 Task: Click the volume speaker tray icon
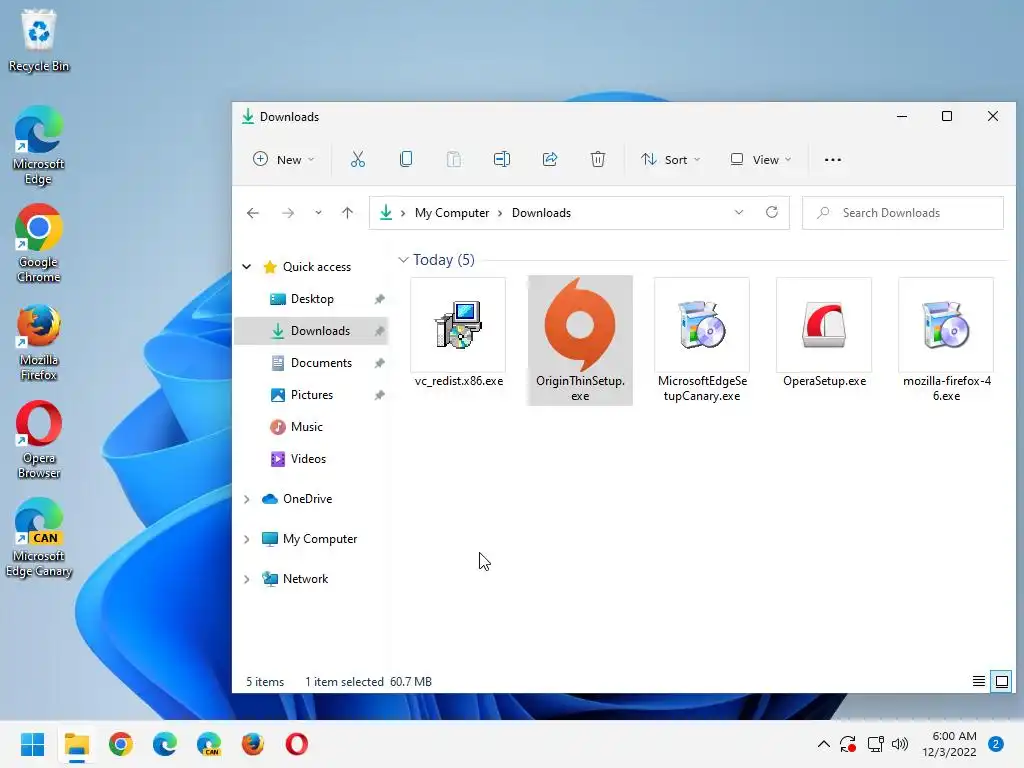[x=900, y=744]
